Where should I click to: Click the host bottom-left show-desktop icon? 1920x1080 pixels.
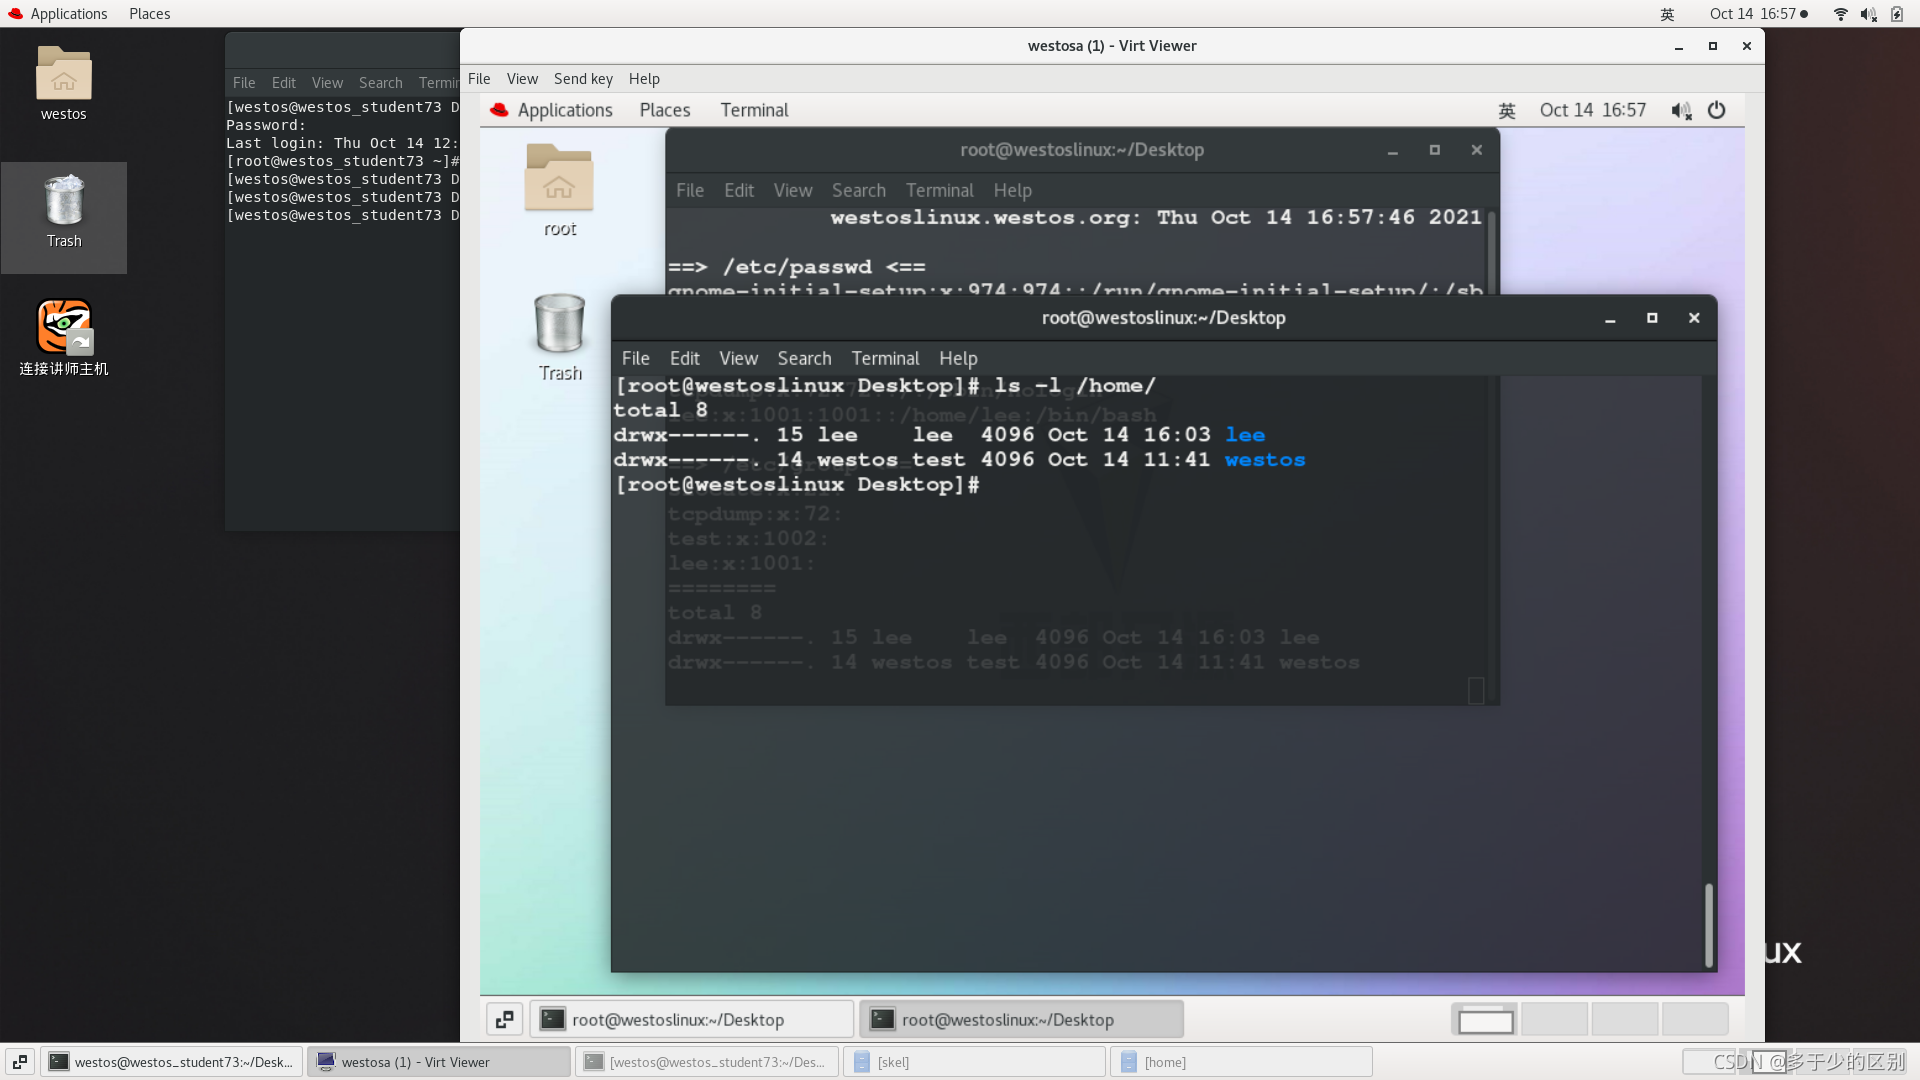(20, 1062)
